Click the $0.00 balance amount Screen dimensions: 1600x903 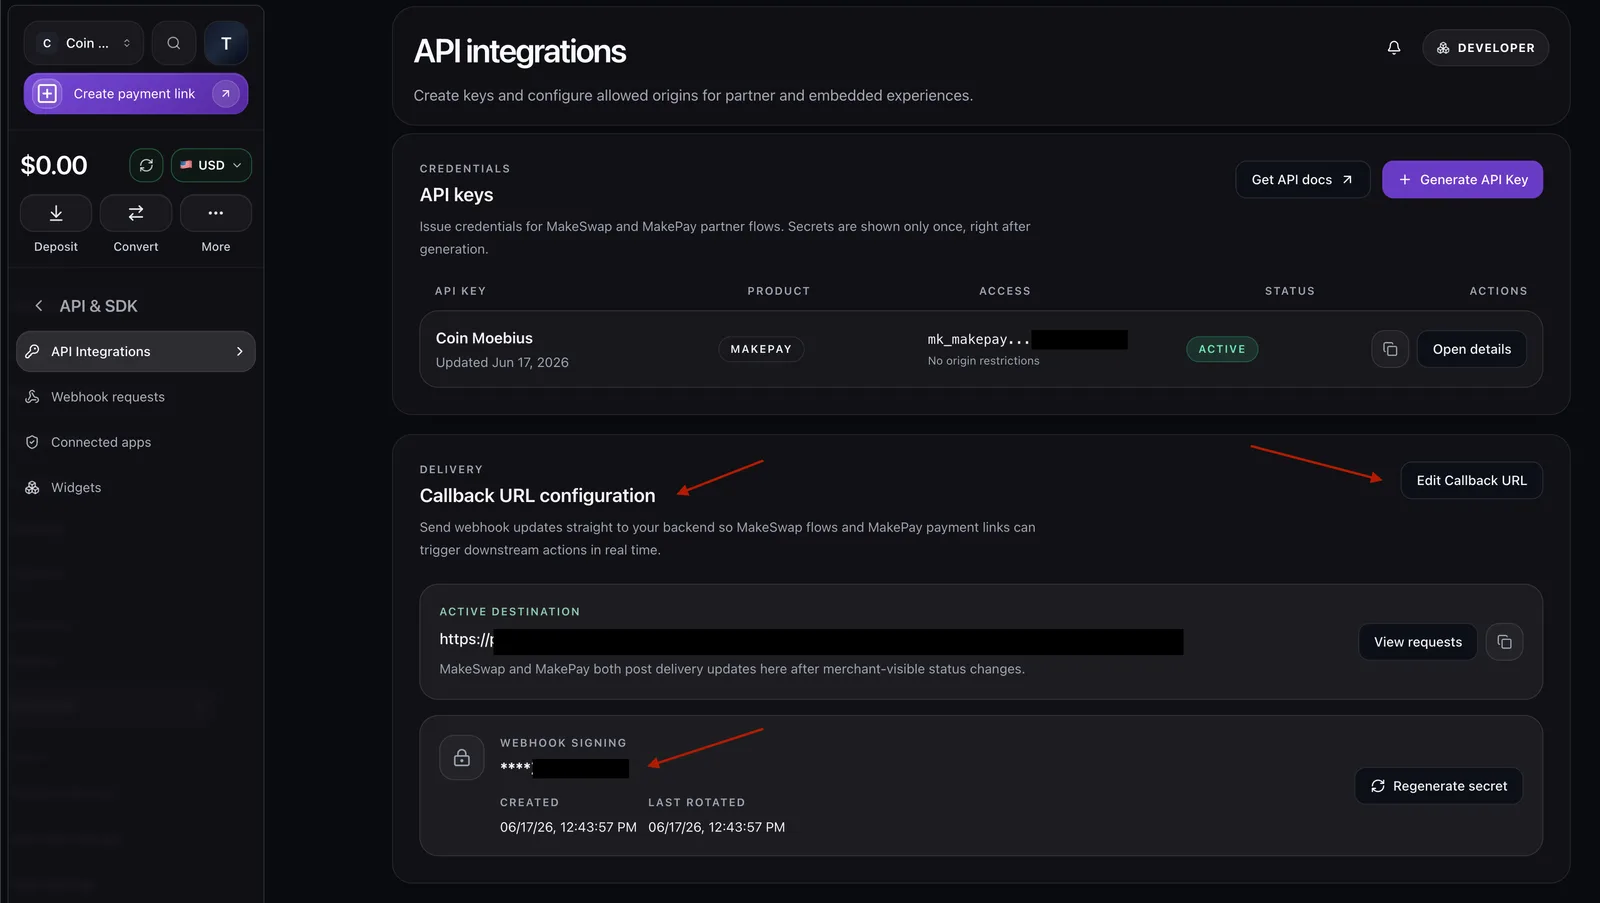pos(54,165)
